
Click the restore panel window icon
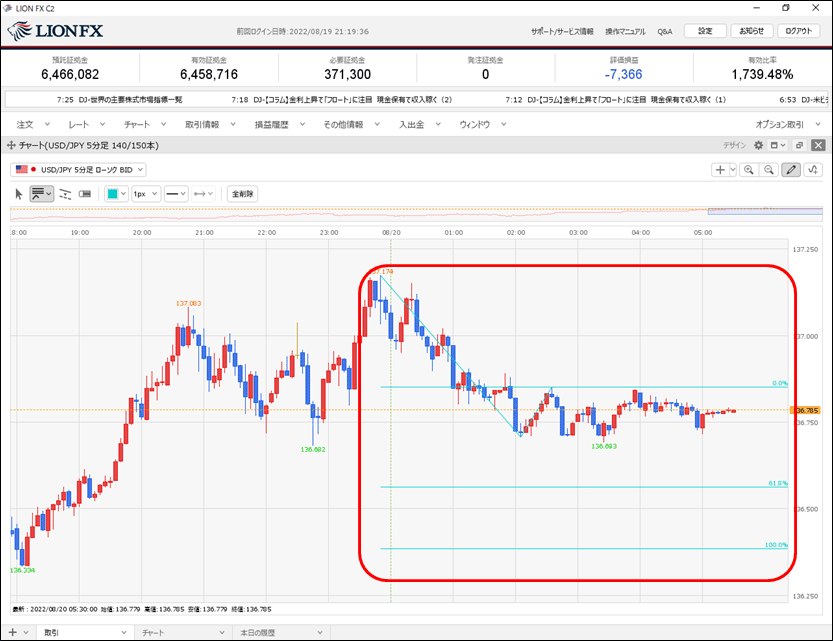799,145
